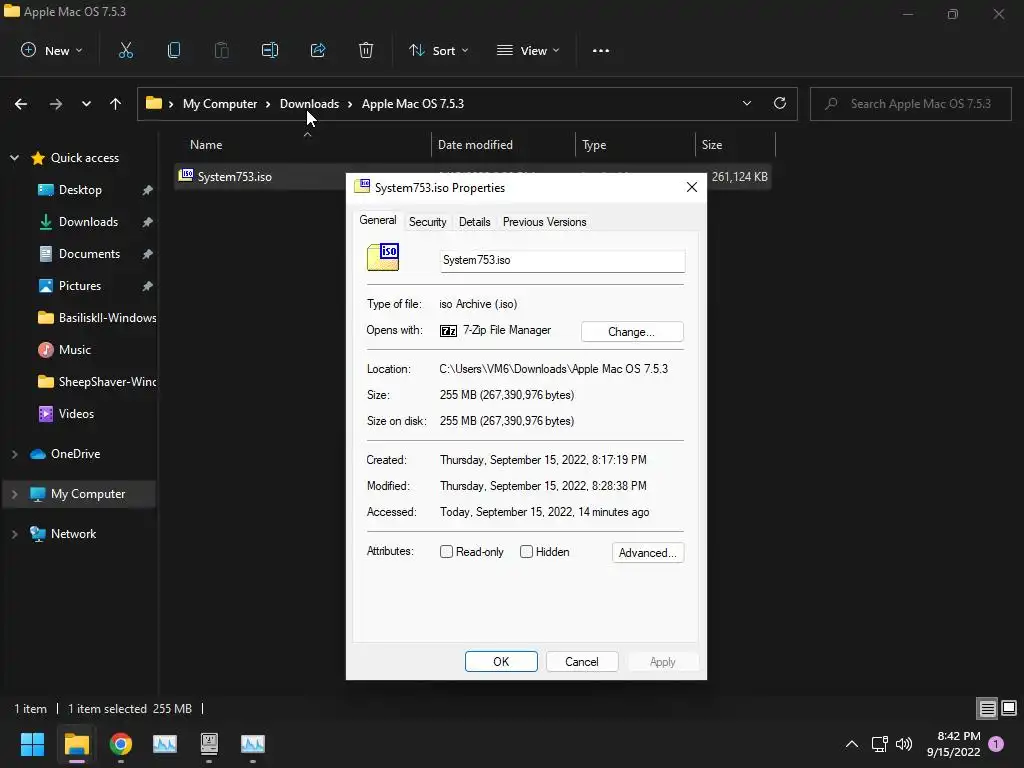Launch Google Chrome from taskbar

coord(121,744)
